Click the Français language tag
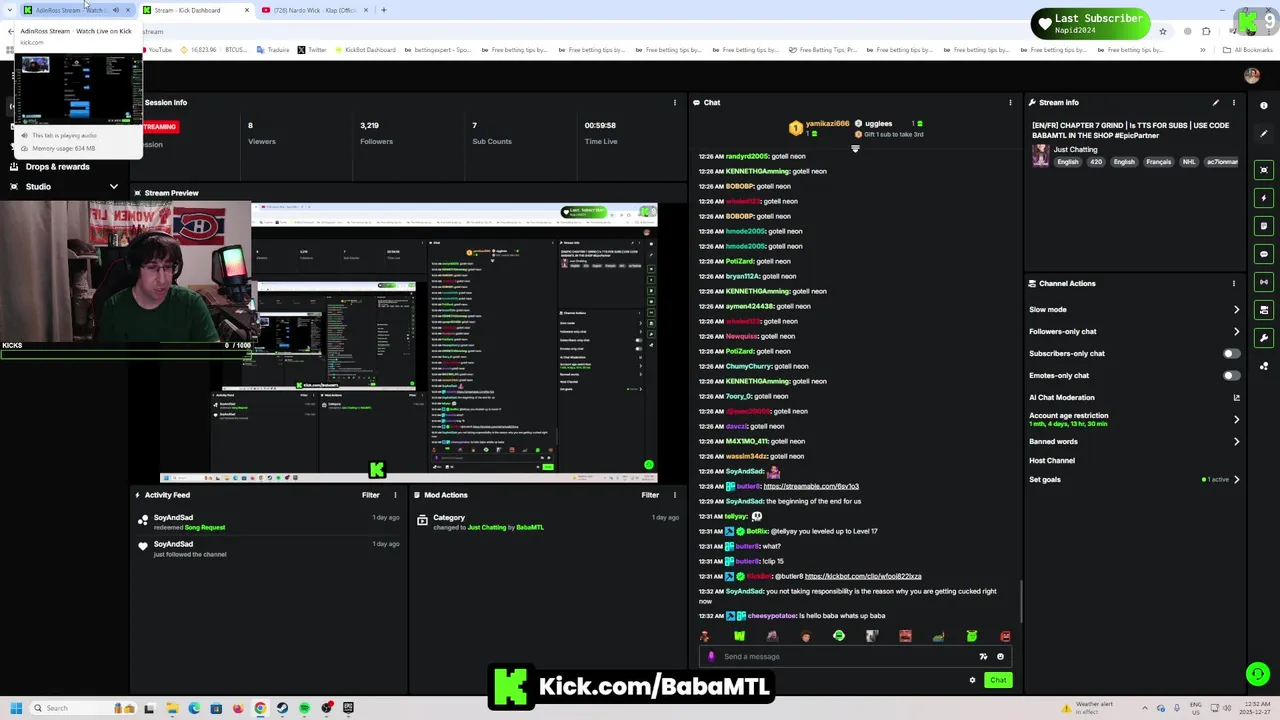The width and height of the screenshot is (1280, 720). 1158,162
